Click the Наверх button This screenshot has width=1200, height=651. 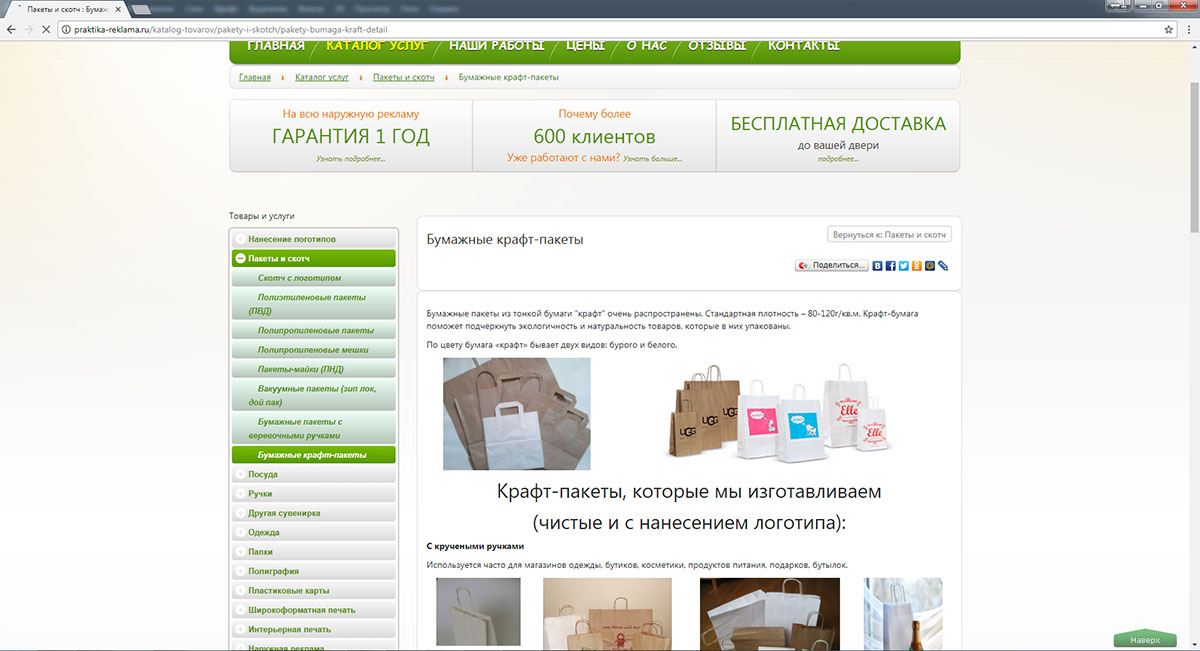pyautogui.click(x=1143, y=638)
